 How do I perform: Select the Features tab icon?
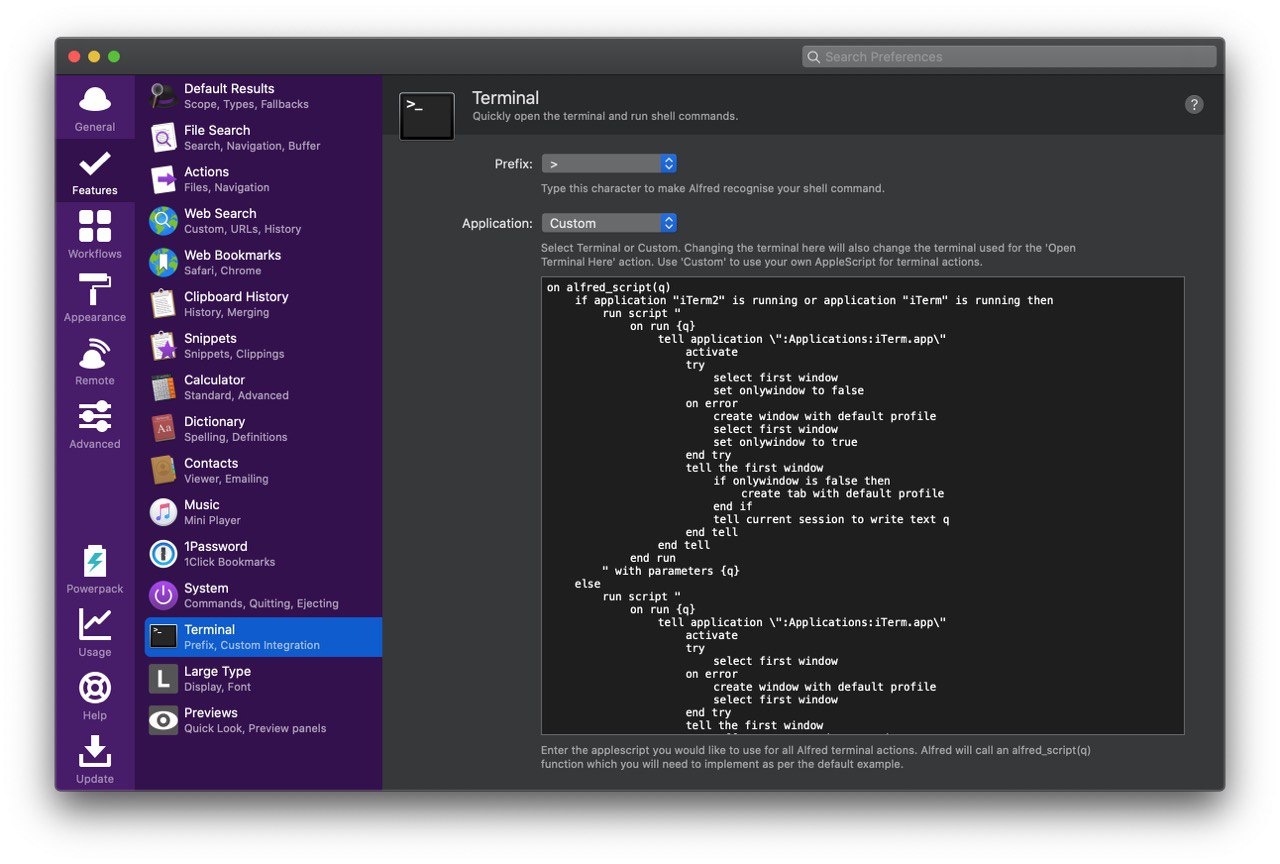pos(95,172)
